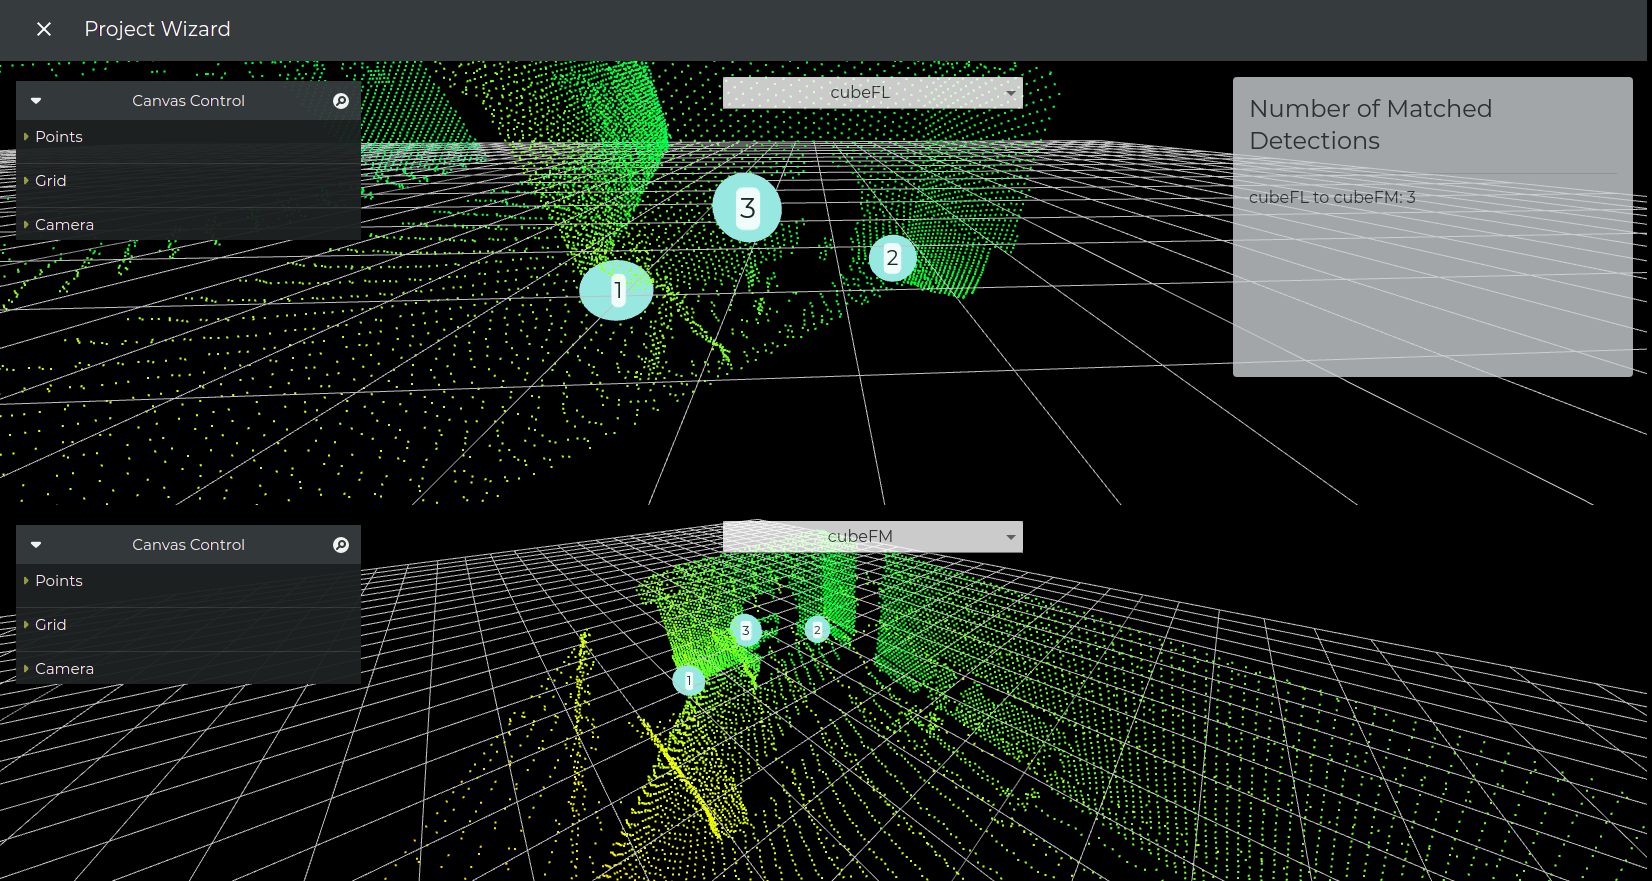Click the top Canvas Control reset-view icon
Screen dimensions: 1652x881
click(x=341, y=101)
